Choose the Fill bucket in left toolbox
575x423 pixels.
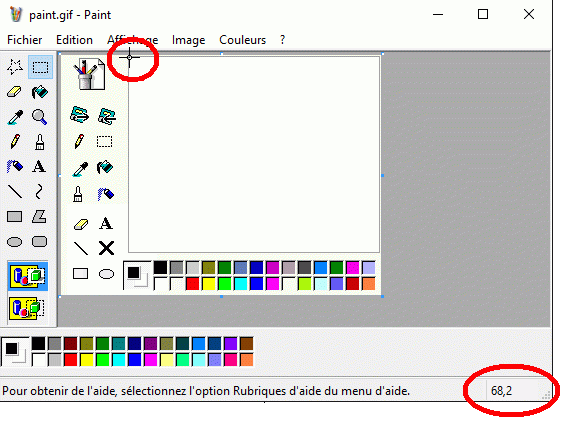[x=40, y=92]
